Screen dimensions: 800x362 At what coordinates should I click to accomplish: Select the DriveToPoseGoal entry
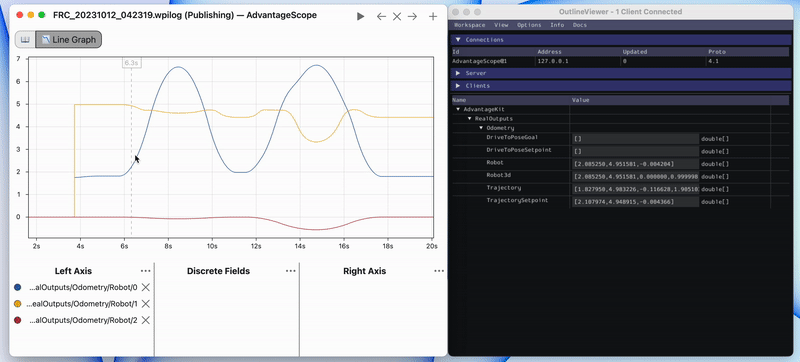tap(512, 137)
